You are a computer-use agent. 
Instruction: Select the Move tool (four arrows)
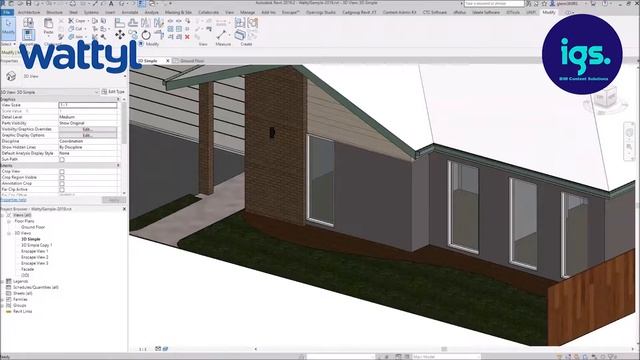pos(120,35)
